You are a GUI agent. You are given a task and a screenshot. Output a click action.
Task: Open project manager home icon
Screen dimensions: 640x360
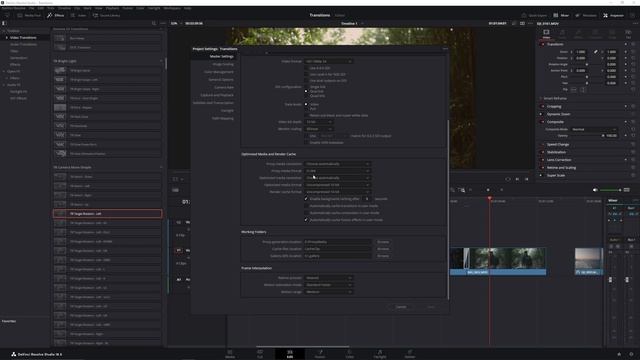tap(619, 354)
